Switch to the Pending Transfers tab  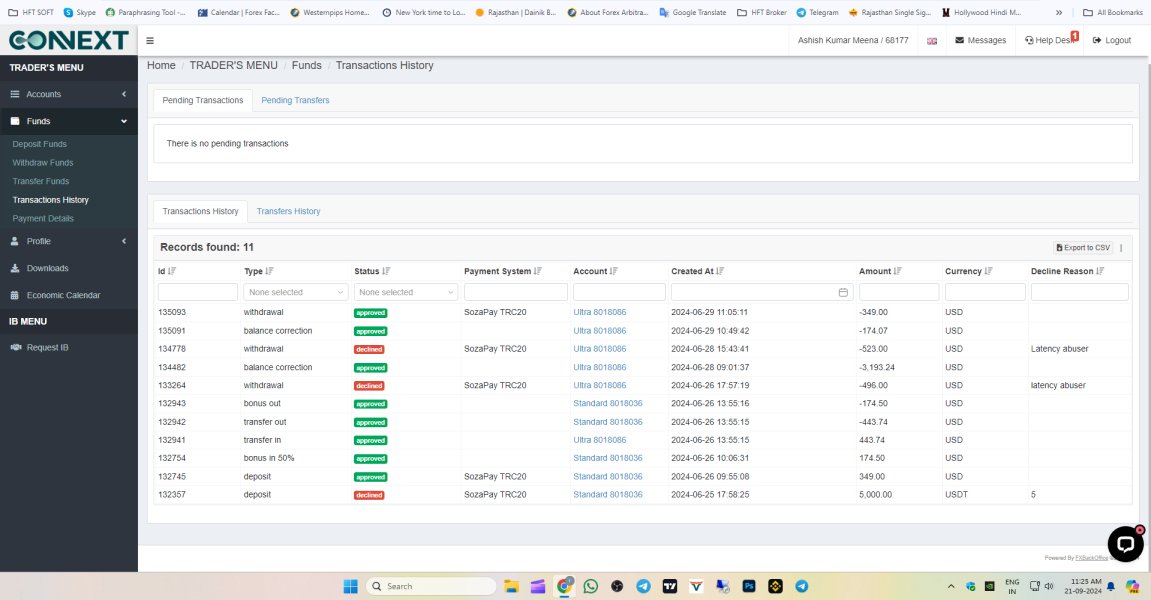coord(295,100)
